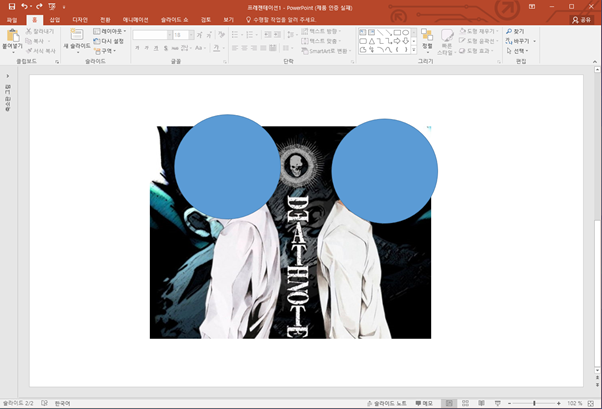Click the font name combo box

click(152, 35)
